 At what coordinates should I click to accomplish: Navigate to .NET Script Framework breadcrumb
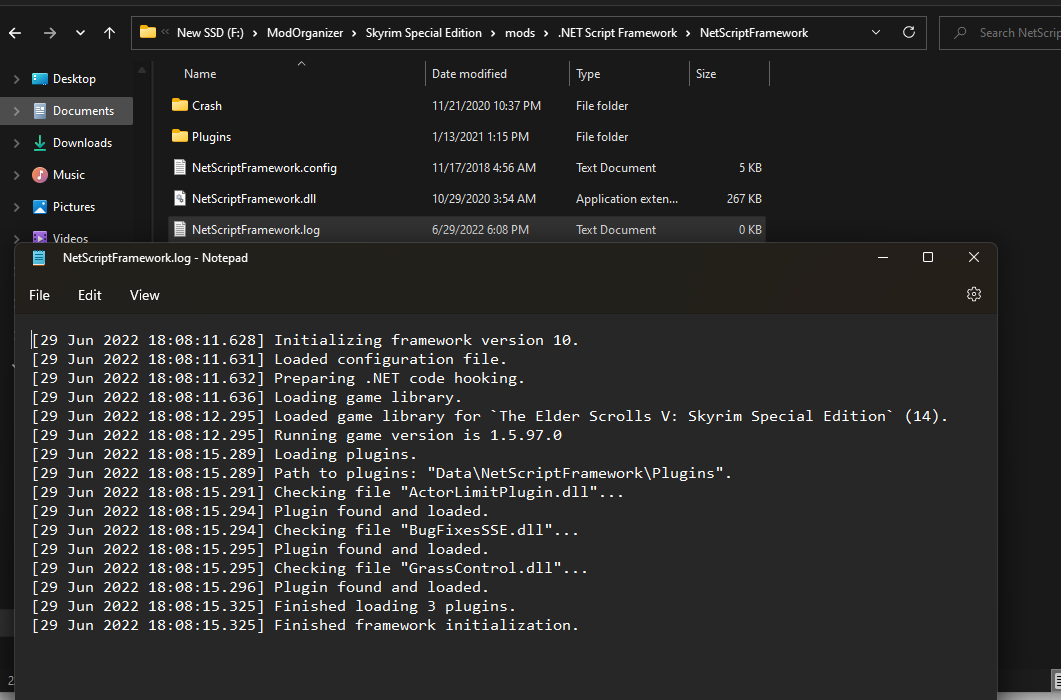617,32
